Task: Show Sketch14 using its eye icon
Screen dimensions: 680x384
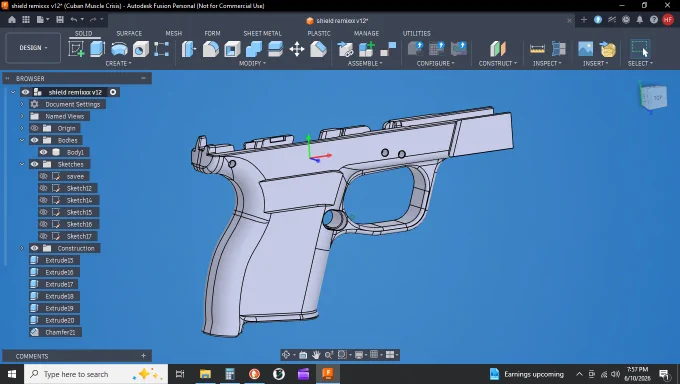Action: pos(43,200)
